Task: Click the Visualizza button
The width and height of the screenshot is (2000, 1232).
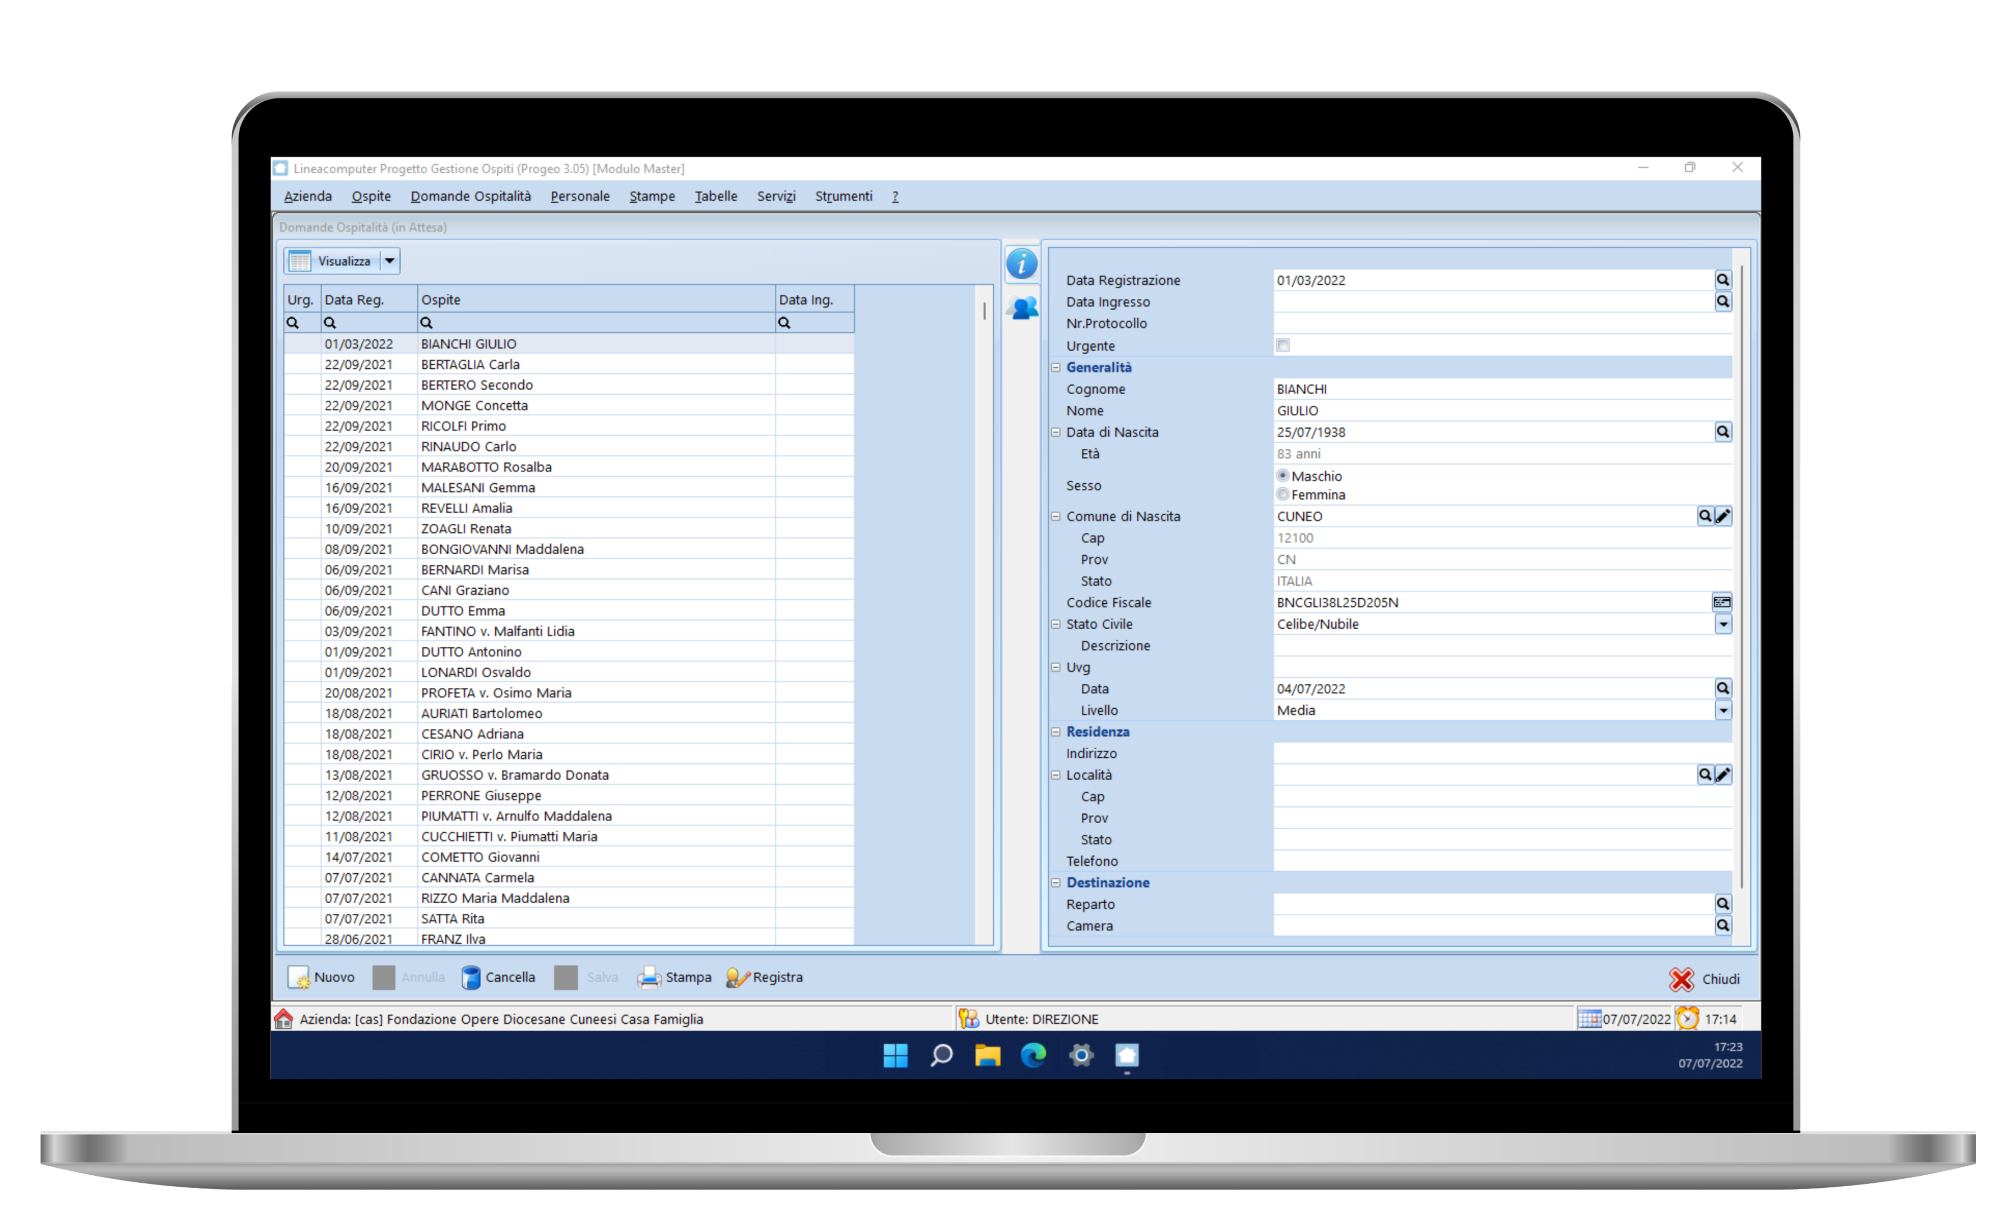Action: pos(332,261)
